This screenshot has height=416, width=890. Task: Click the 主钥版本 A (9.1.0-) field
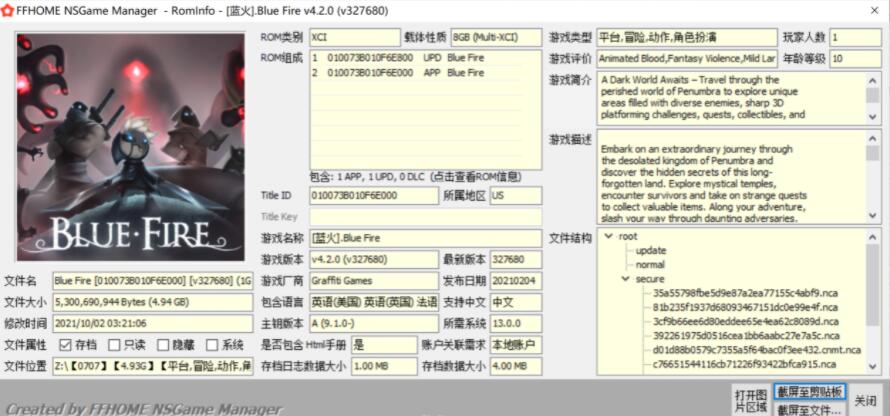[374, 323]
